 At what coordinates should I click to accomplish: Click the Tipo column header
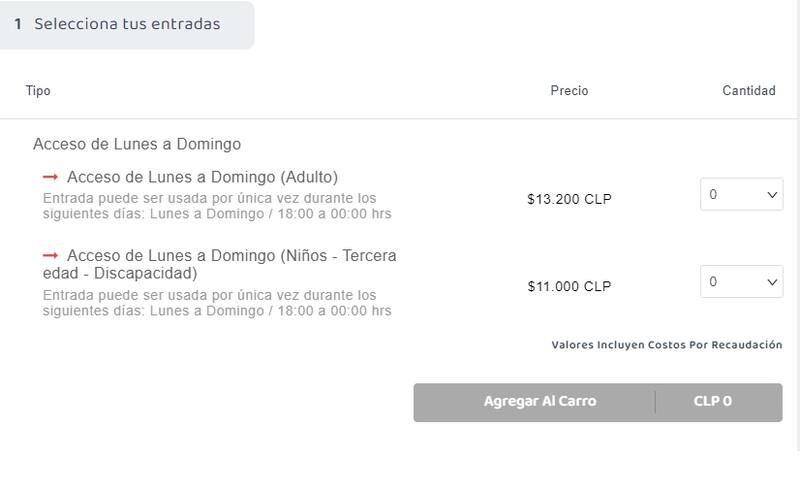tap(38, 91)
